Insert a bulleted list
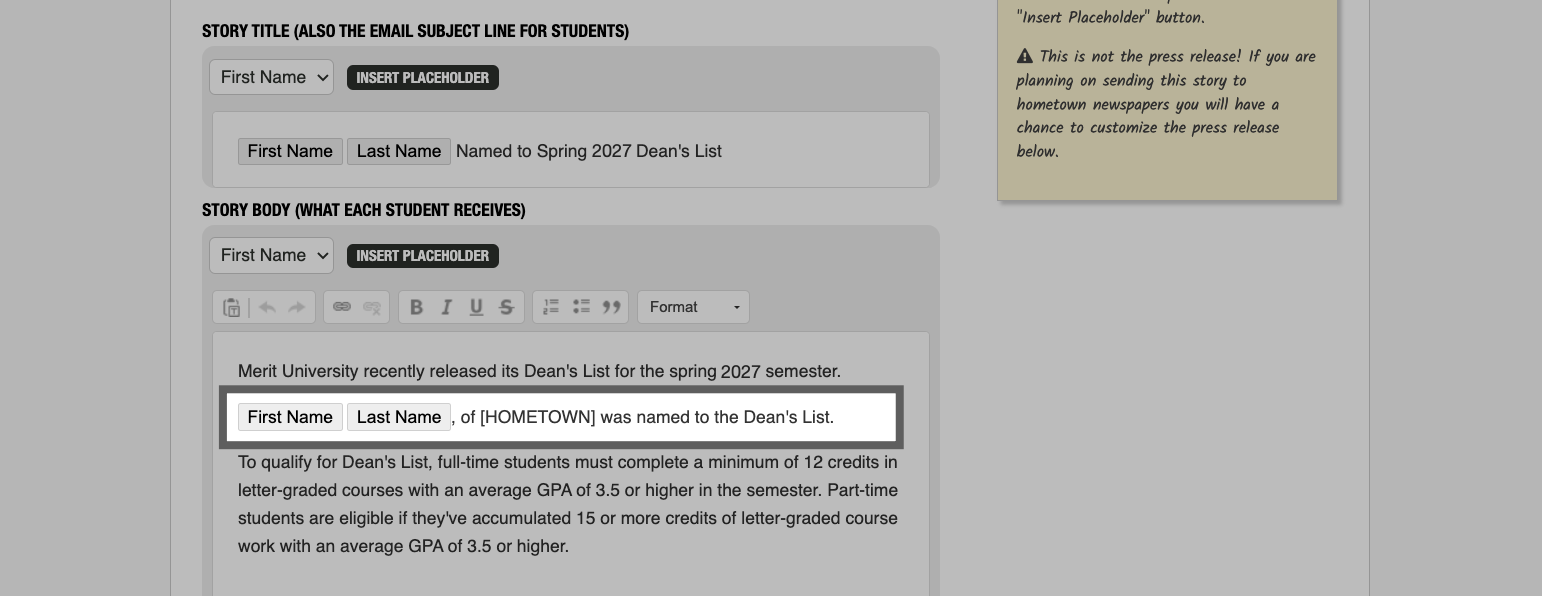 click(581, 307)
